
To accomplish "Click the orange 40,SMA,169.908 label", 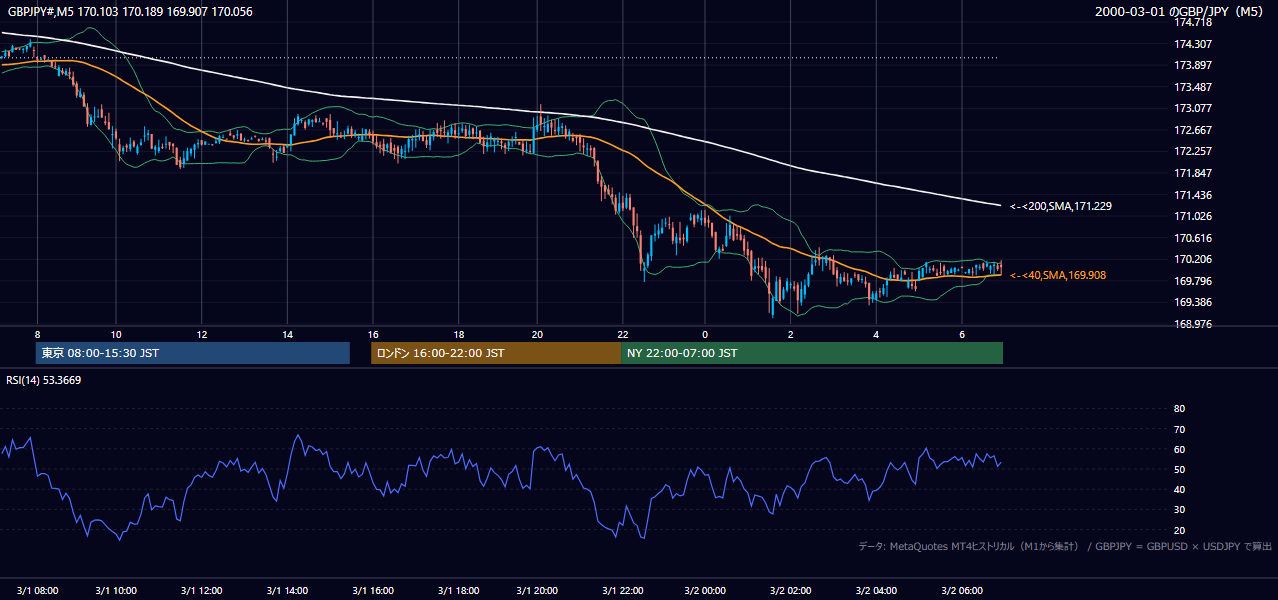I will point(1058,275).
